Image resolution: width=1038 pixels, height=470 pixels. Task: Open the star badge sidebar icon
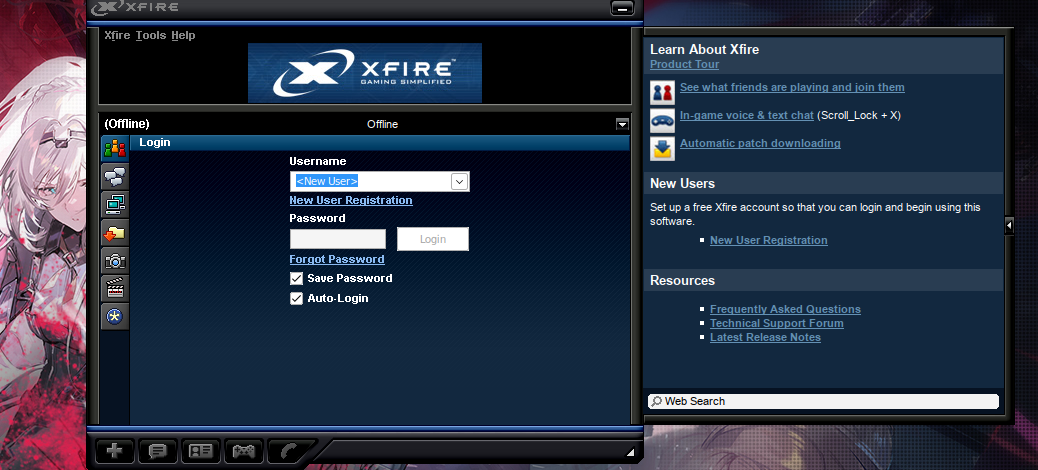115,317
